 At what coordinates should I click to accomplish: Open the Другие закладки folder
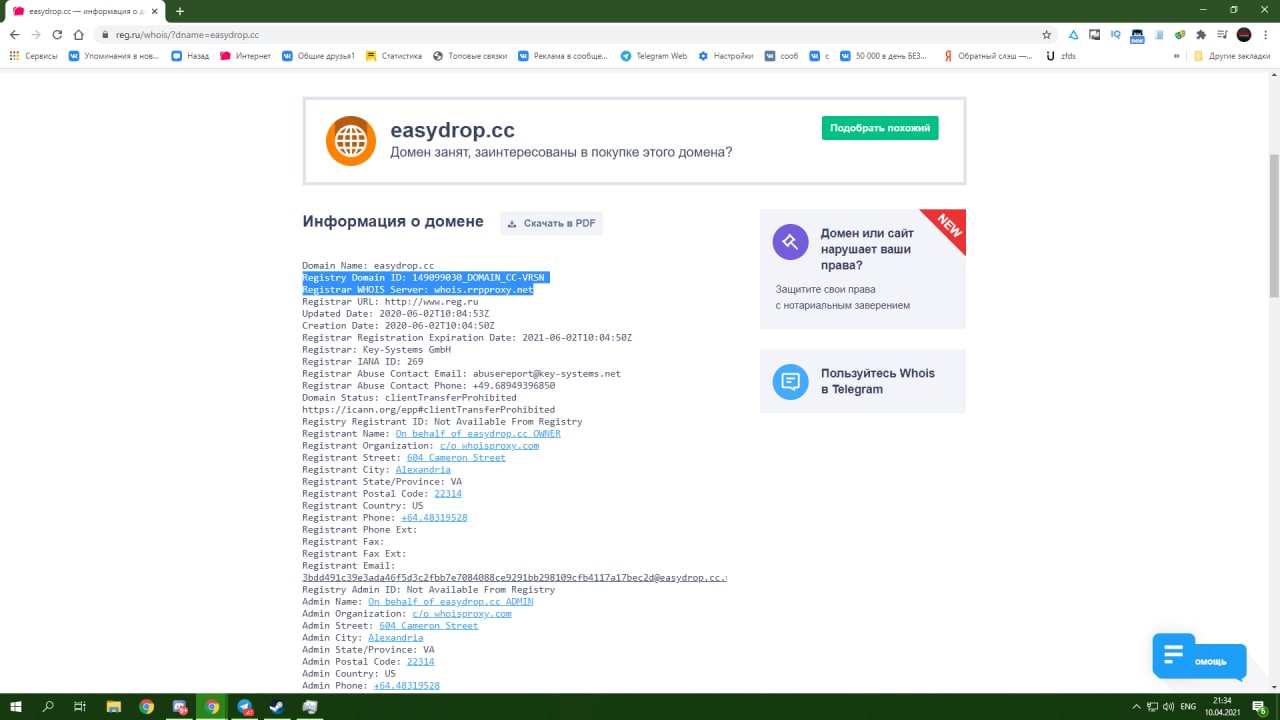pyautogui.click(x=1232, y=56)
